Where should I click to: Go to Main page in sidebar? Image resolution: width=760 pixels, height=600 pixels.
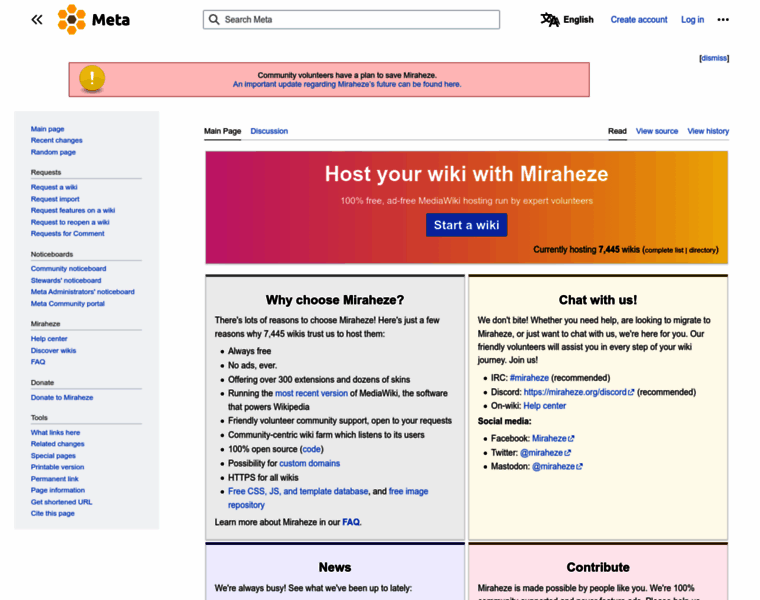point(48,129)
